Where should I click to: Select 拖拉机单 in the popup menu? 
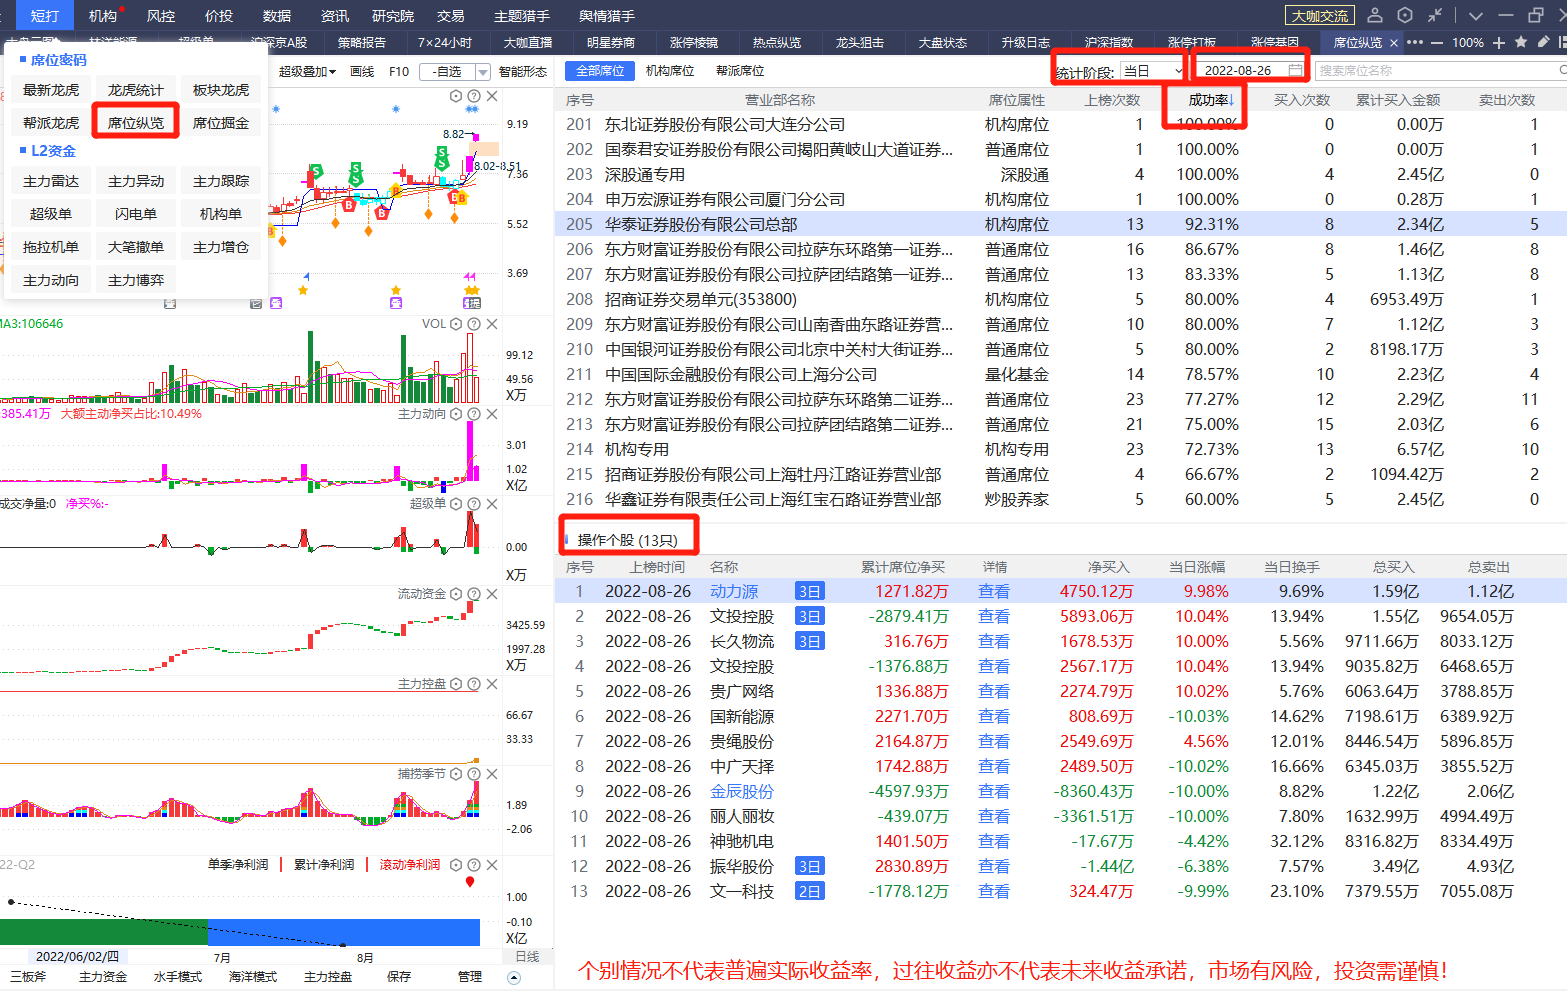coord(51,247)
